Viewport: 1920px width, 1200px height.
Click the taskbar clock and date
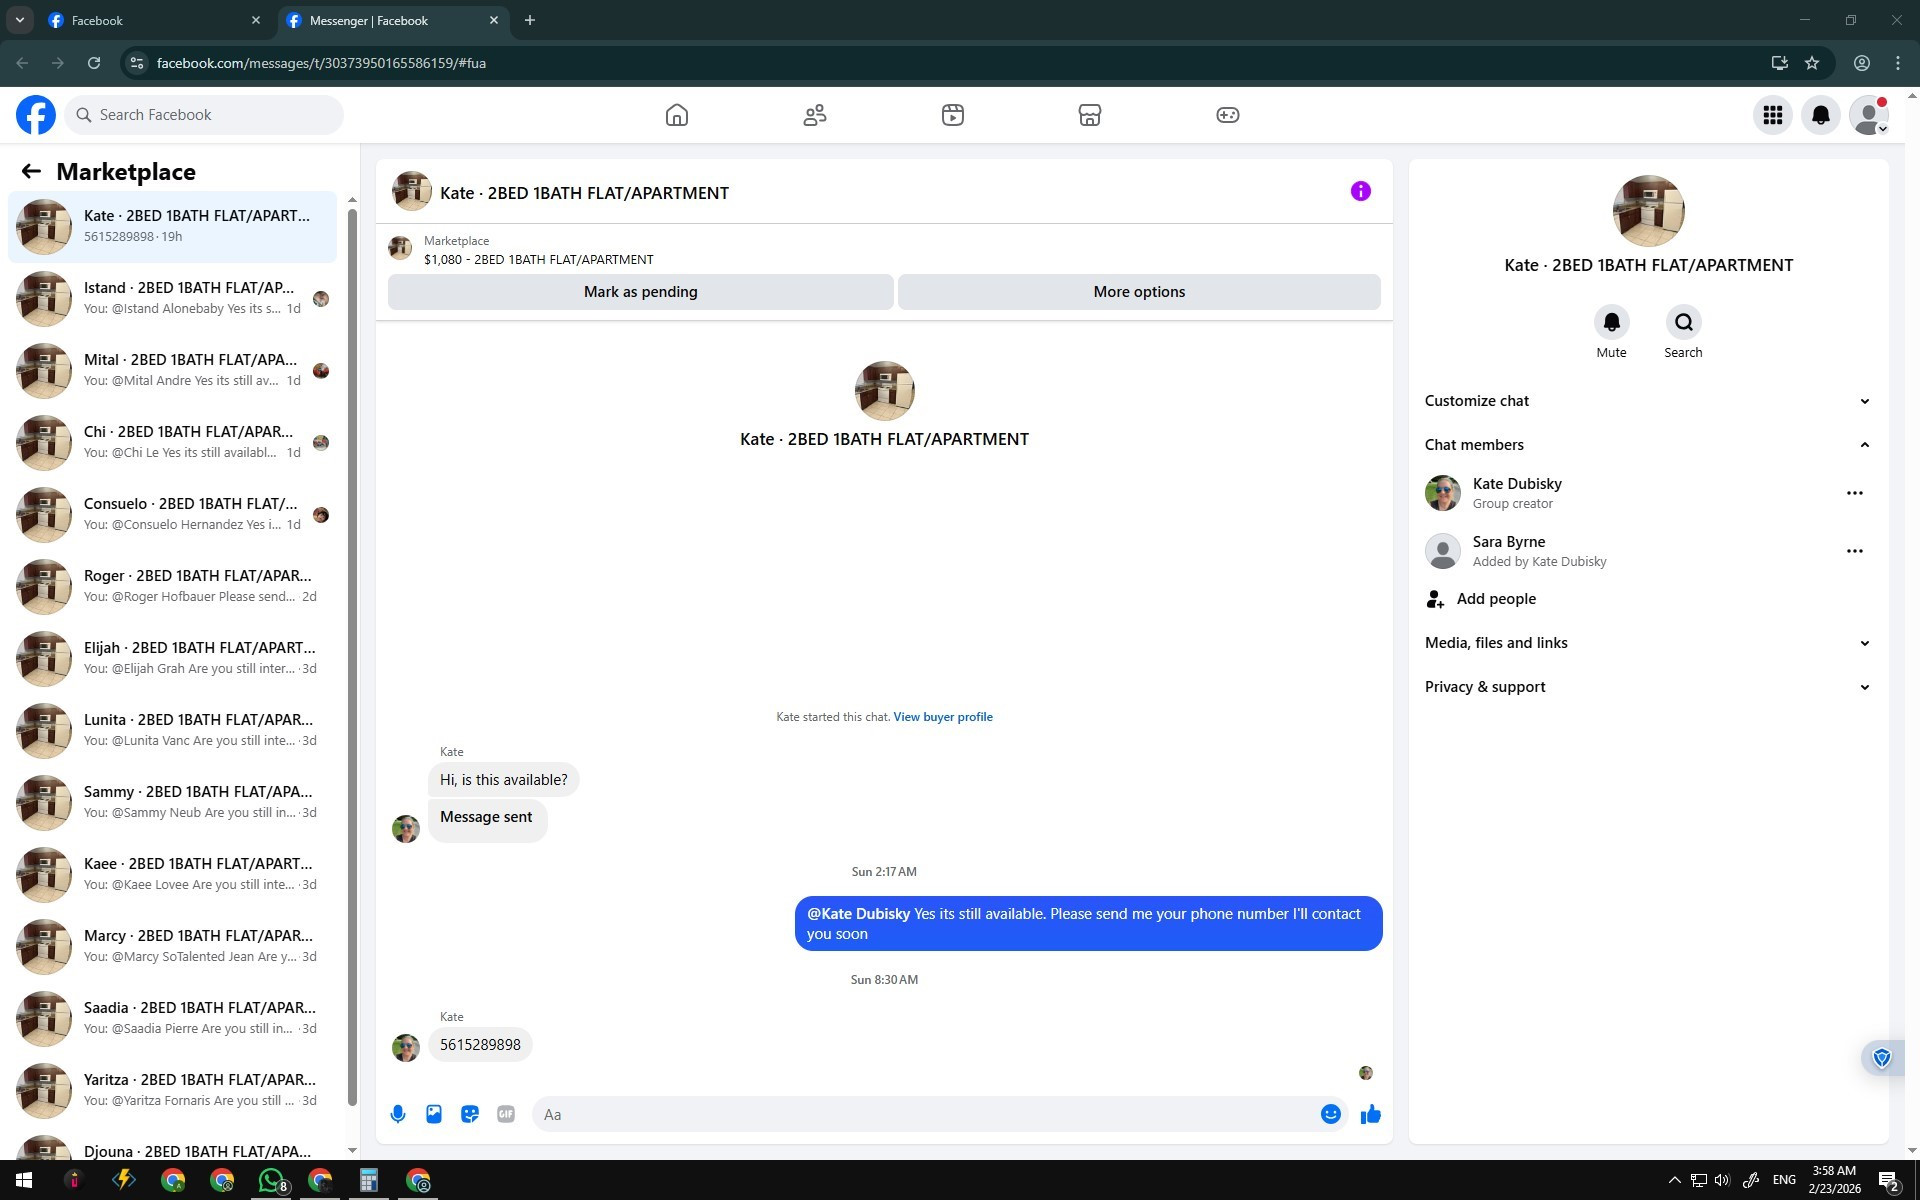1834,1180
